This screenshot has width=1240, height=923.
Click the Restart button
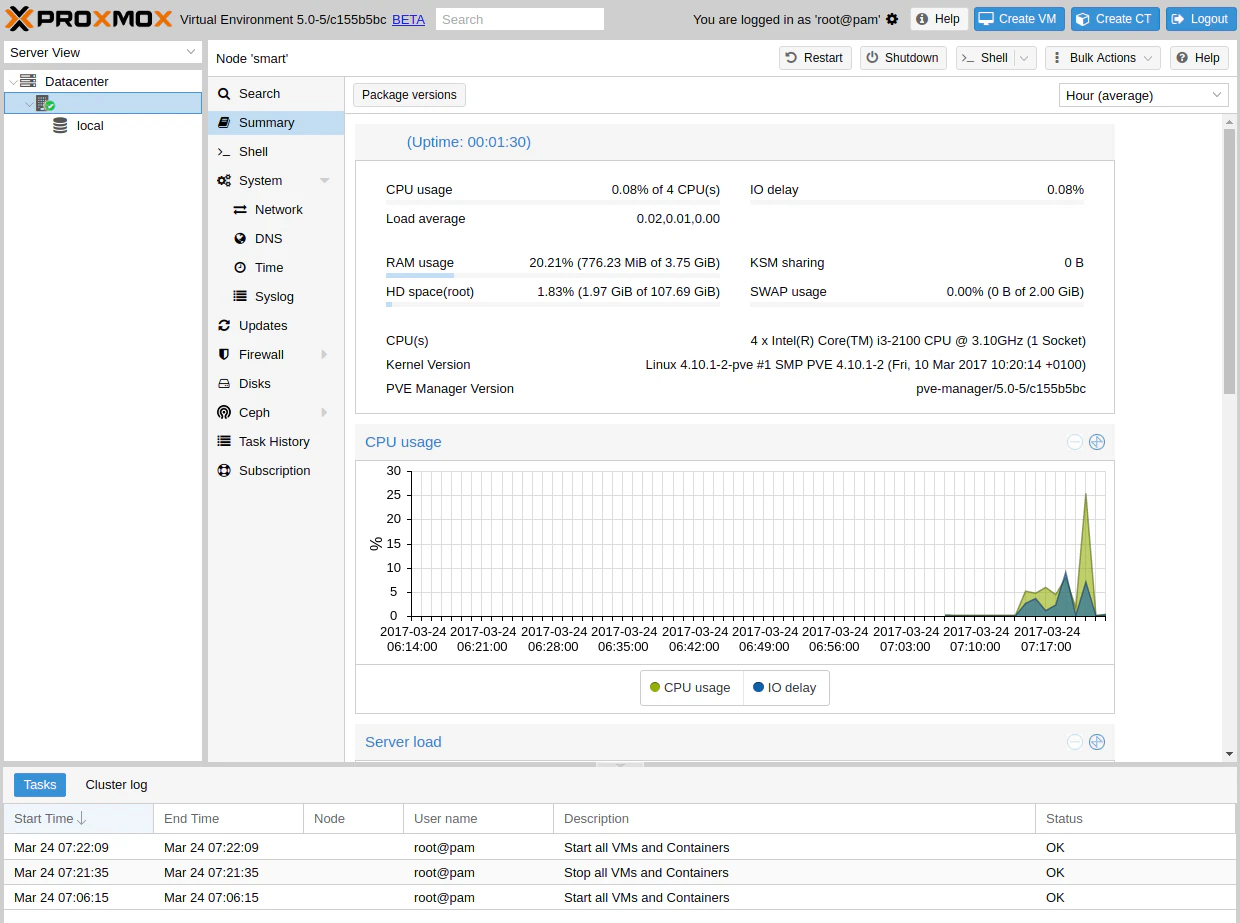(x=815, y=58)
